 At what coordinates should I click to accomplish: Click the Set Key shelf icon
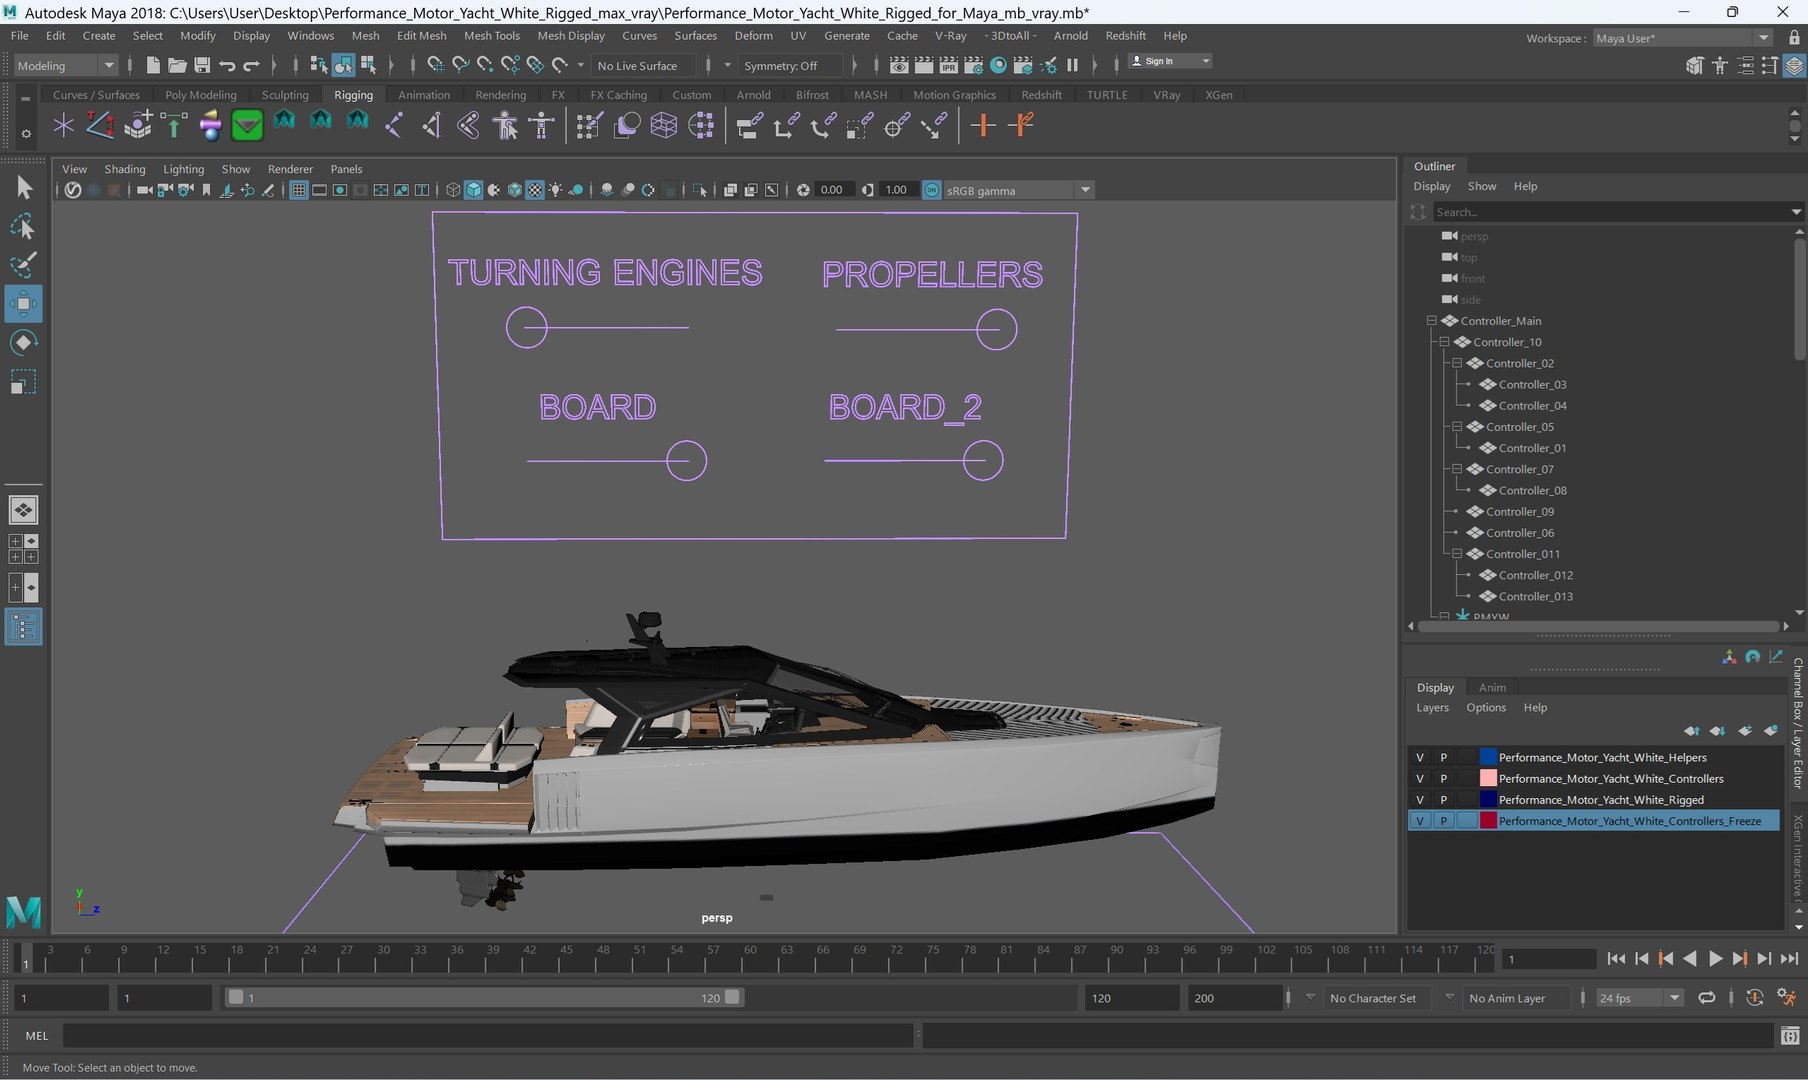click(983, 125)
